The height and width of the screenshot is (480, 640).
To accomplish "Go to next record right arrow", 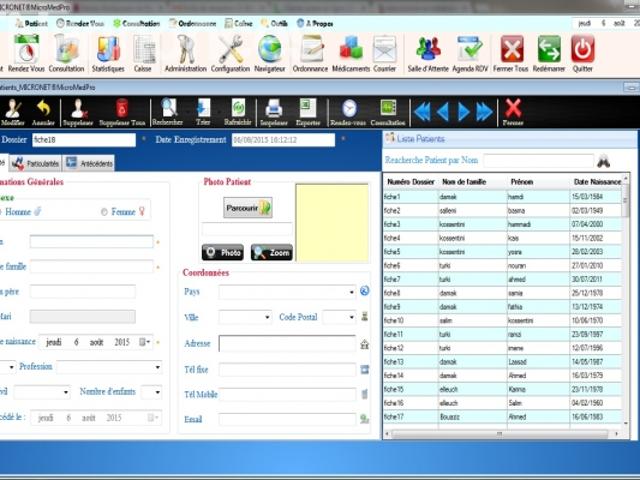I will pyautogui.click(x=464, y=112).
